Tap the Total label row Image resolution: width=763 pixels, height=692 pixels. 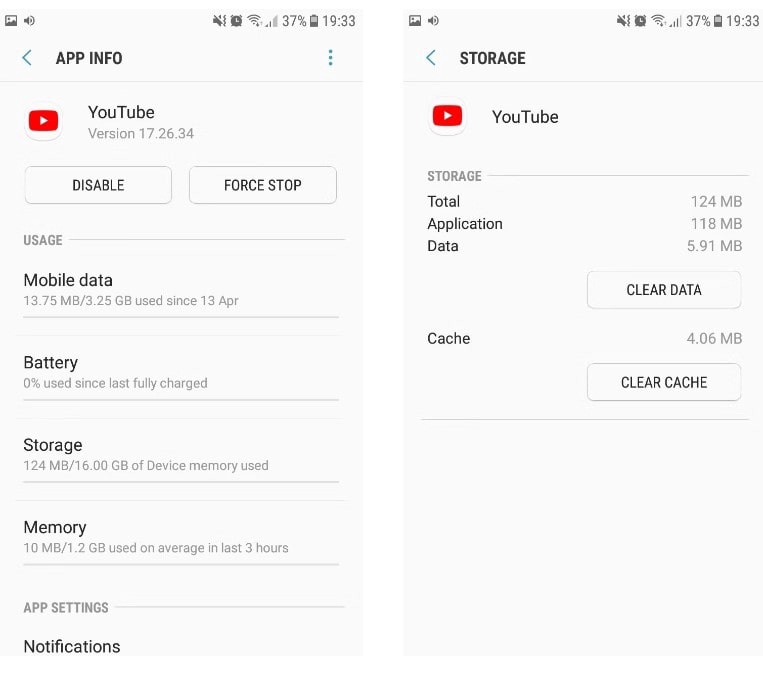(584, 201)
